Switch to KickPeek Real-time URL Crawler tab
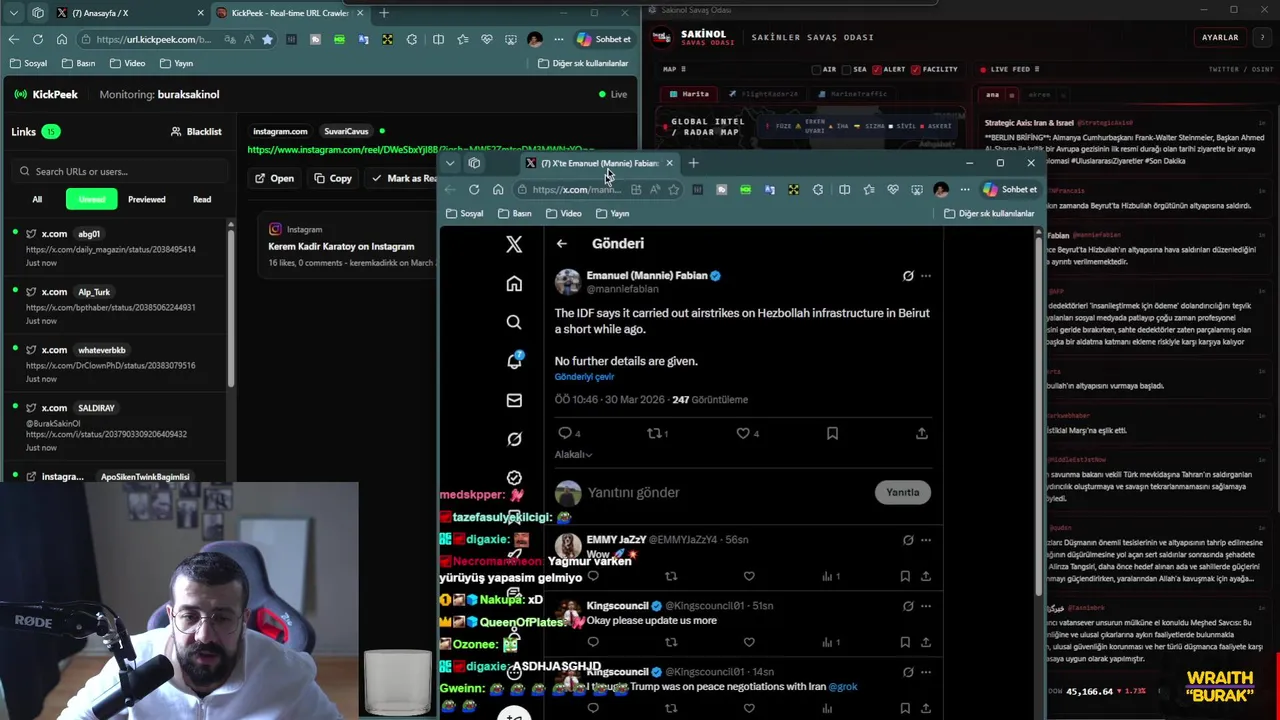1280x720 pixels. (290, 13)
